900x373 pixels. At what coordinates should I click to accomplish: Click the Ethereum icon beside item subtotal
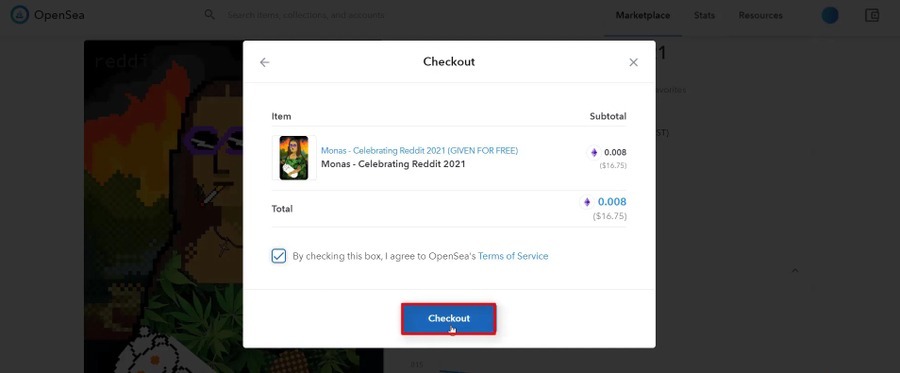click(x=594, y=153)
